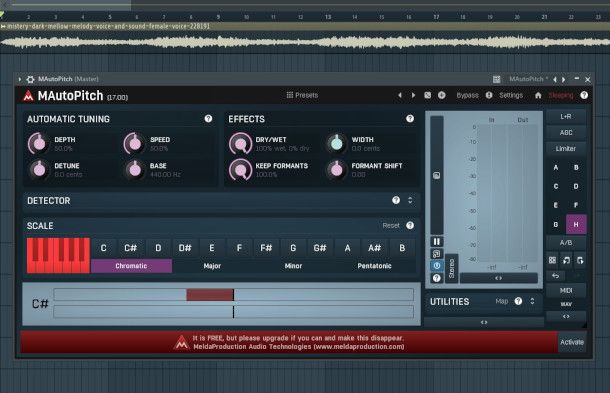This screenshot has height=393, width=610.
Task: Select next preset arrow beside Presets
Action: coord(413,95)
